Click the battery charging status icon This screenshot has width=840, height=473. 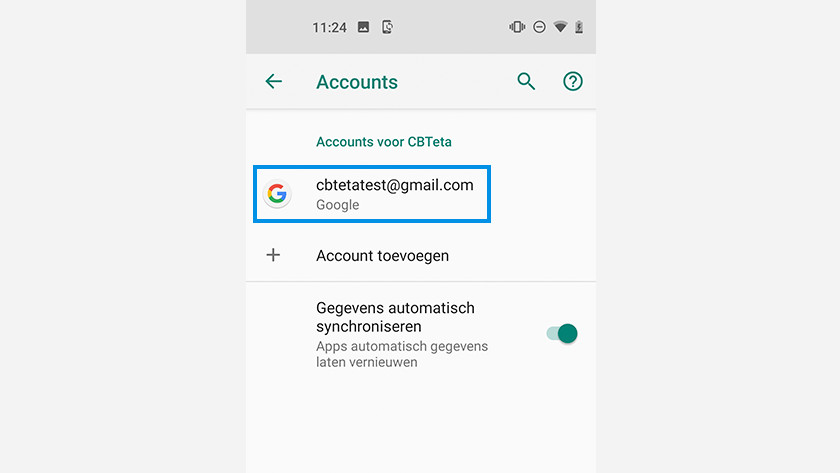click(579, 27)
